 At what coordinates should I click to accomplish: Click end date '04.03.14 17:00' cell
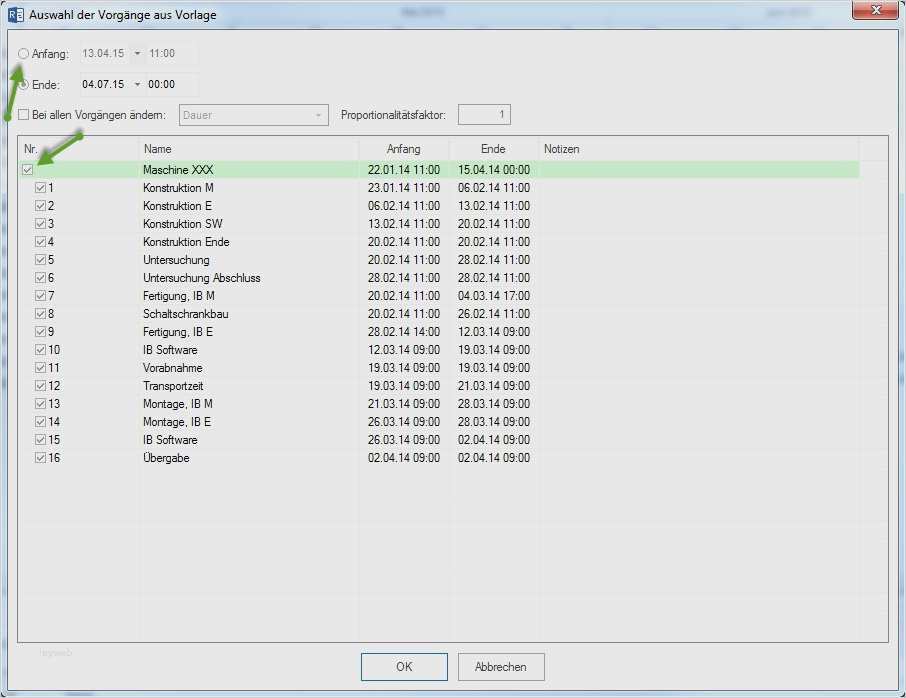click(494, 296)
